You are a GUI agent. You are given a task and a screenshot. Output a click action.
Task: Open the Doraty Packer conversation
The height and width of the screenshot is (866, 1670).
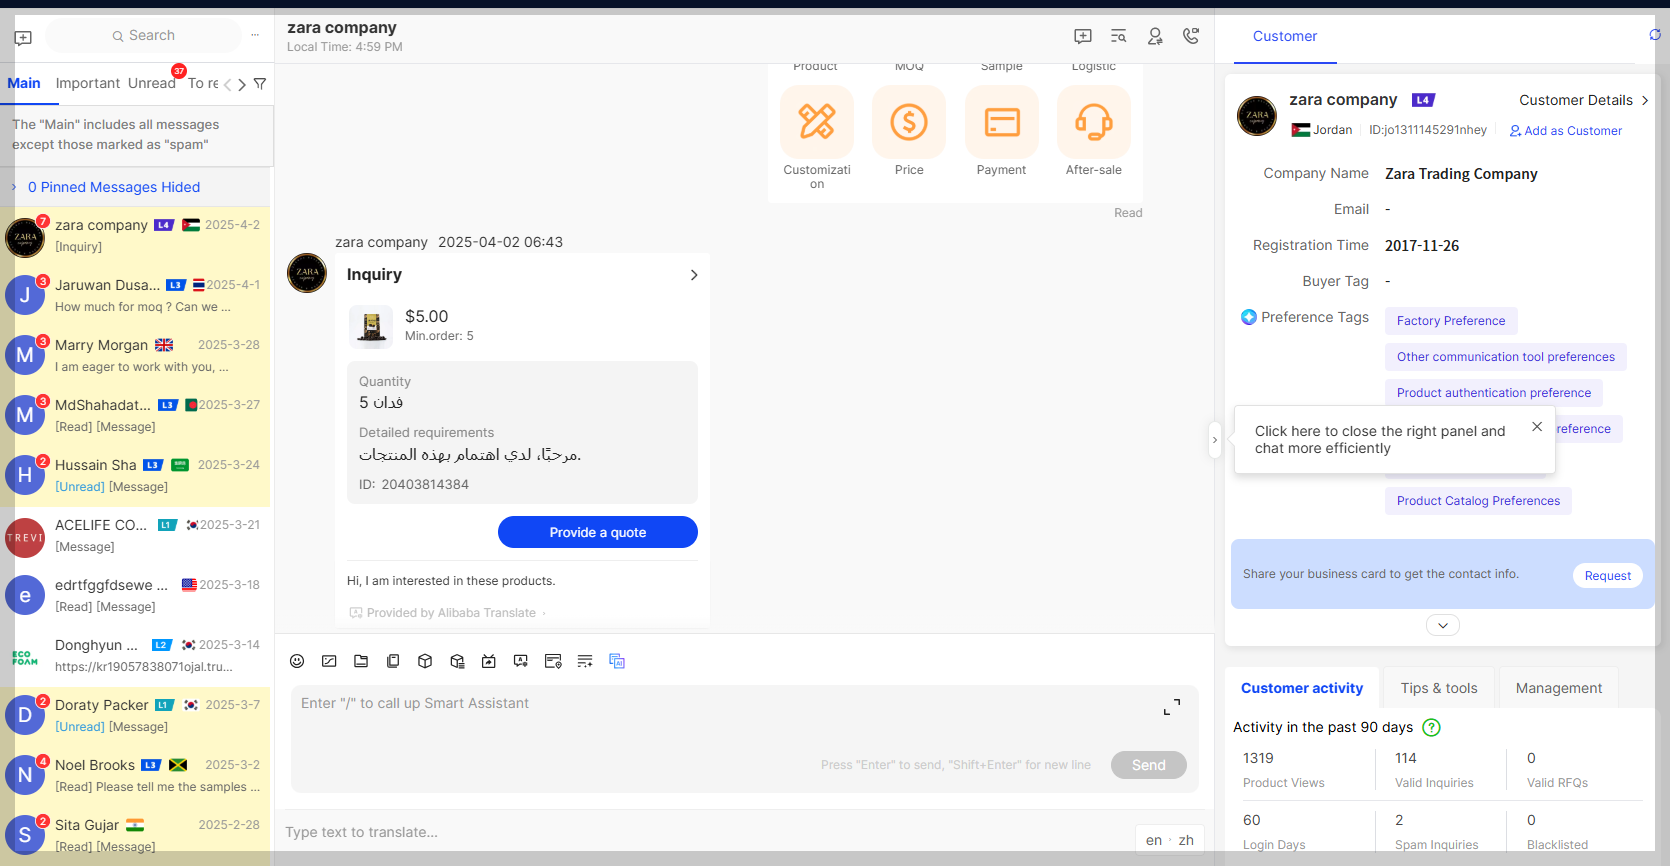click(135, 715)
